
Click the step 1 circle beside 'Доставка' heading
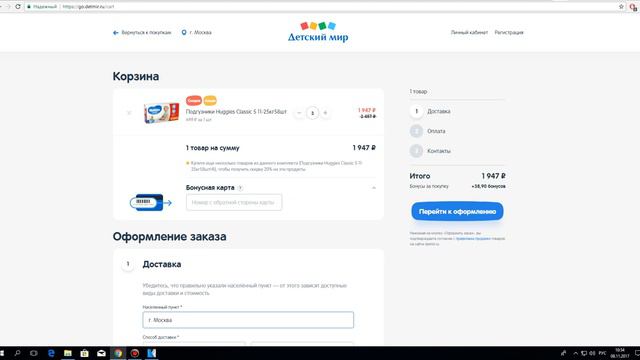point(128,264)
